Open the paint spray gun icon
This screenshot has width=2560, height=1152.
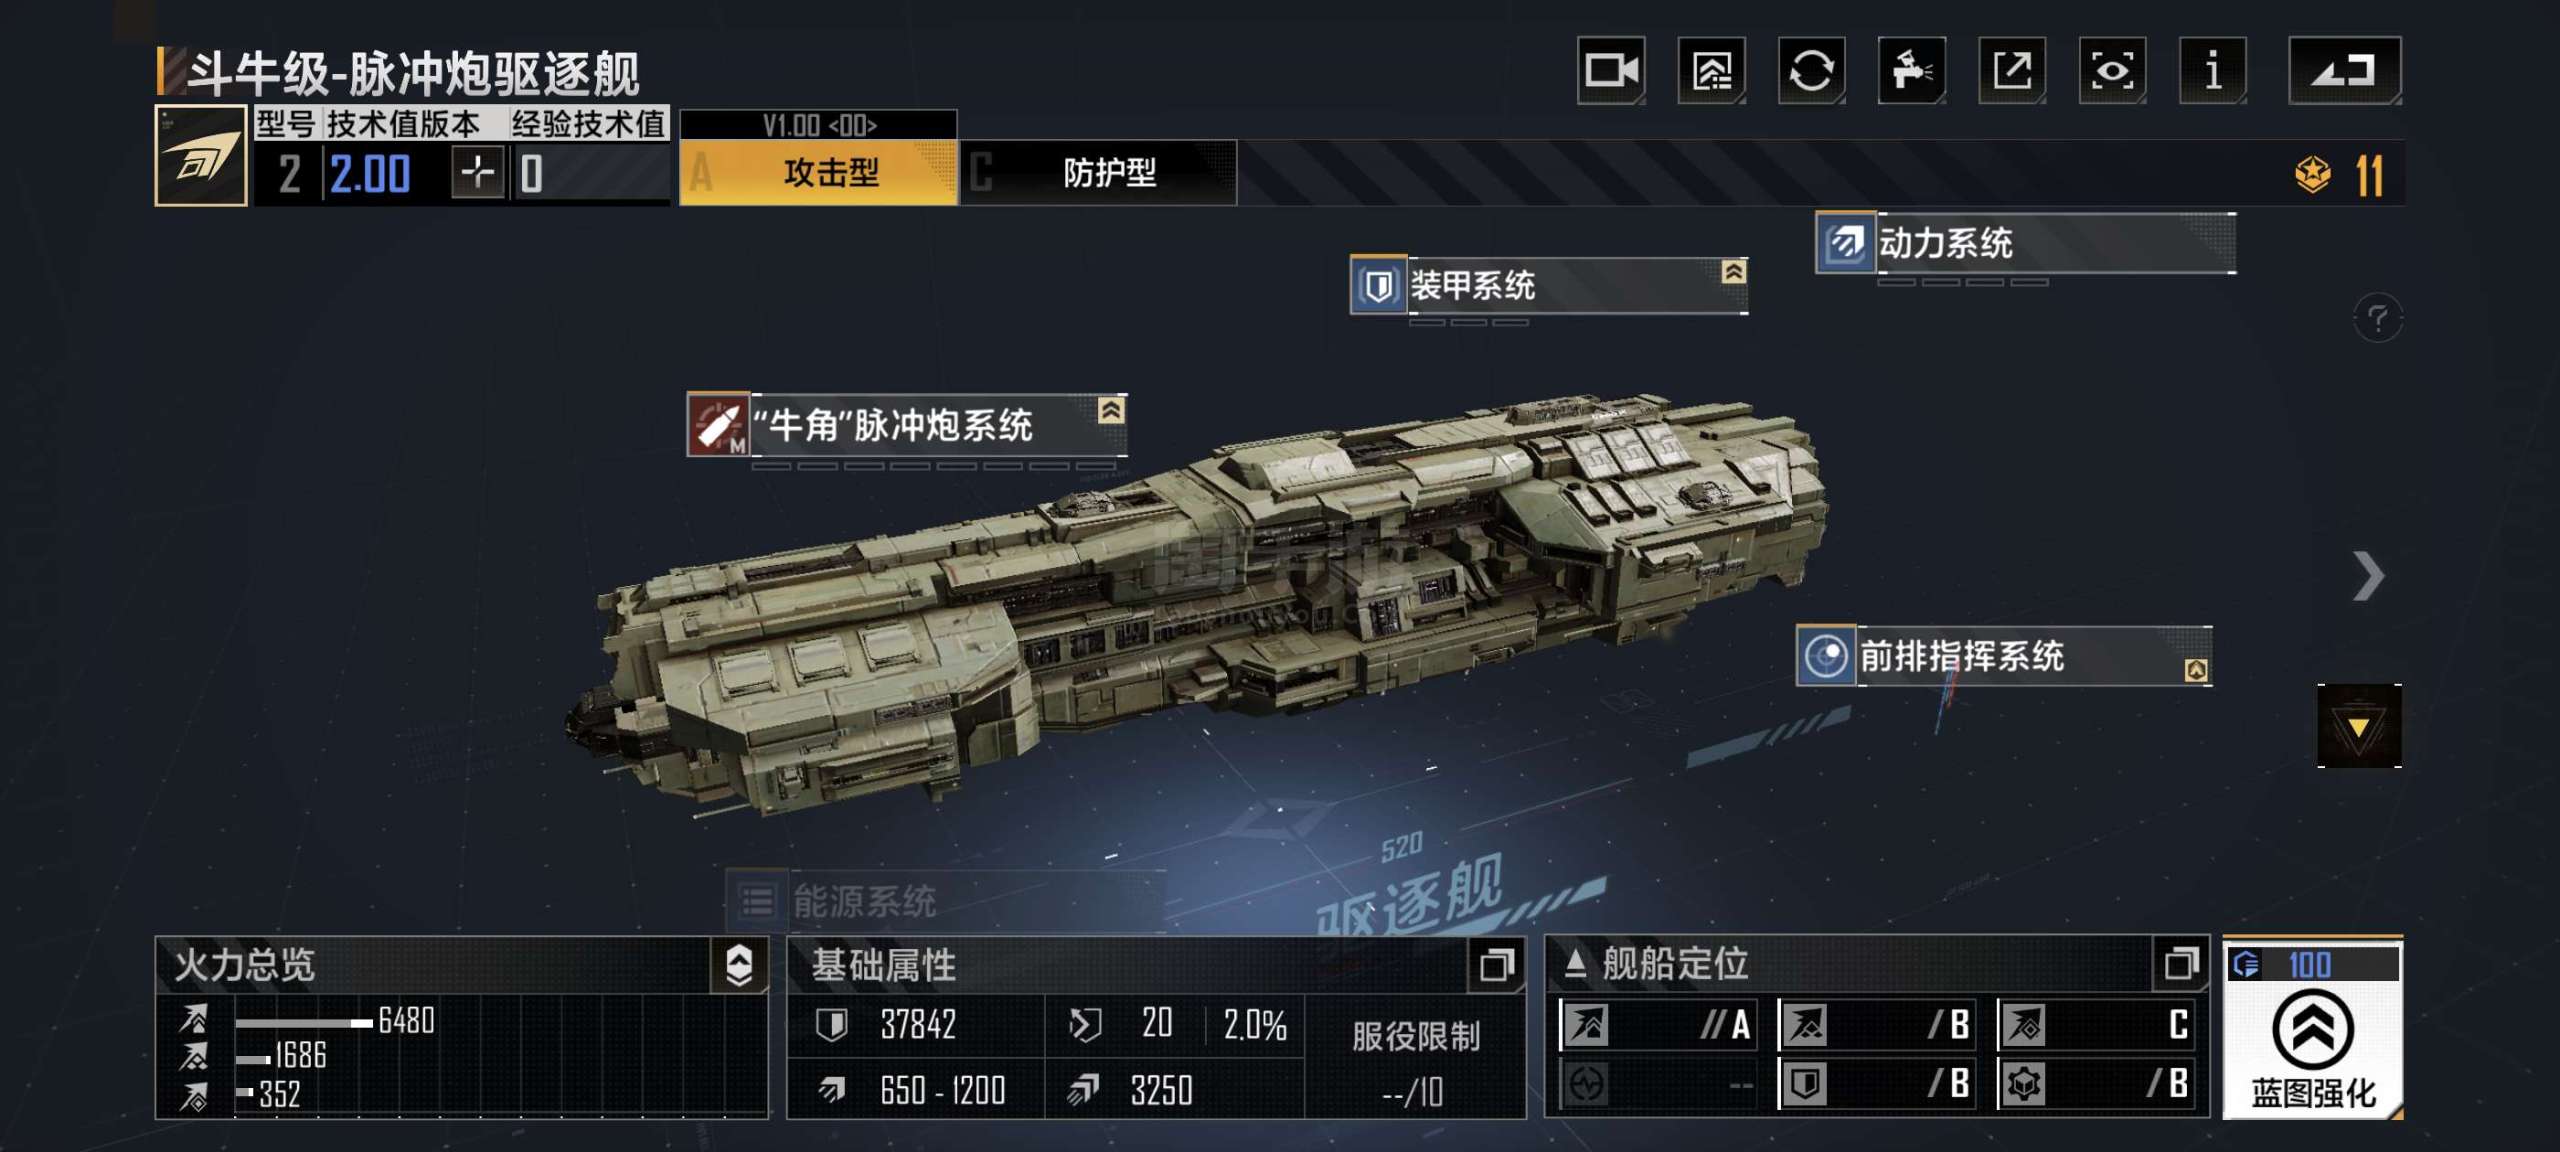[1911, 71]
